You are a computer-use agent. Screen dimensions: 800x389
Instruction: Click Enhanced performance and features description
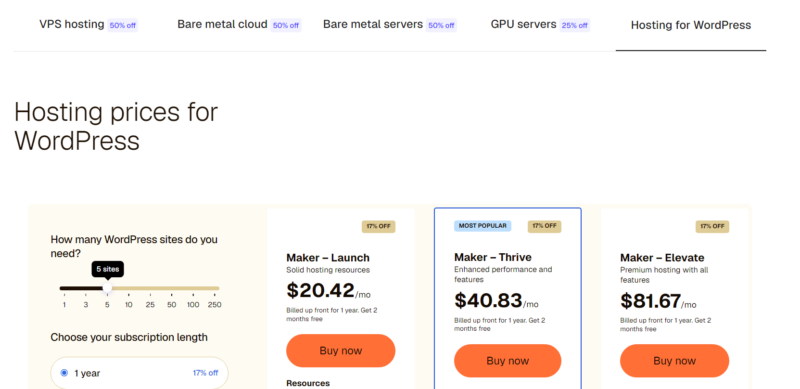click(503, 274)
